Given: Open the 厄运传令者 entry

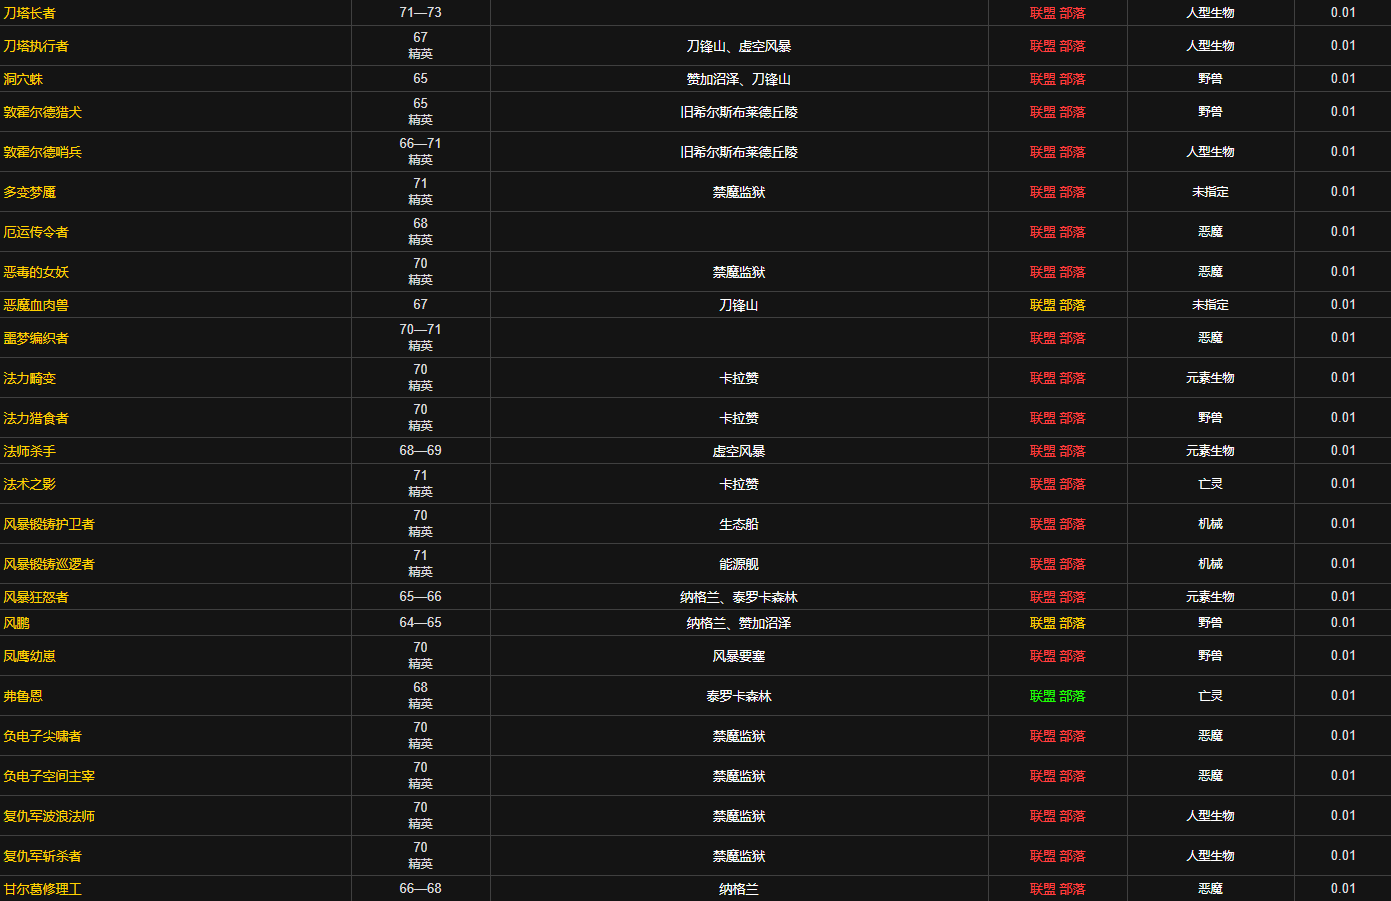Looking at the screenshot, I should click(x=36, y=232).
